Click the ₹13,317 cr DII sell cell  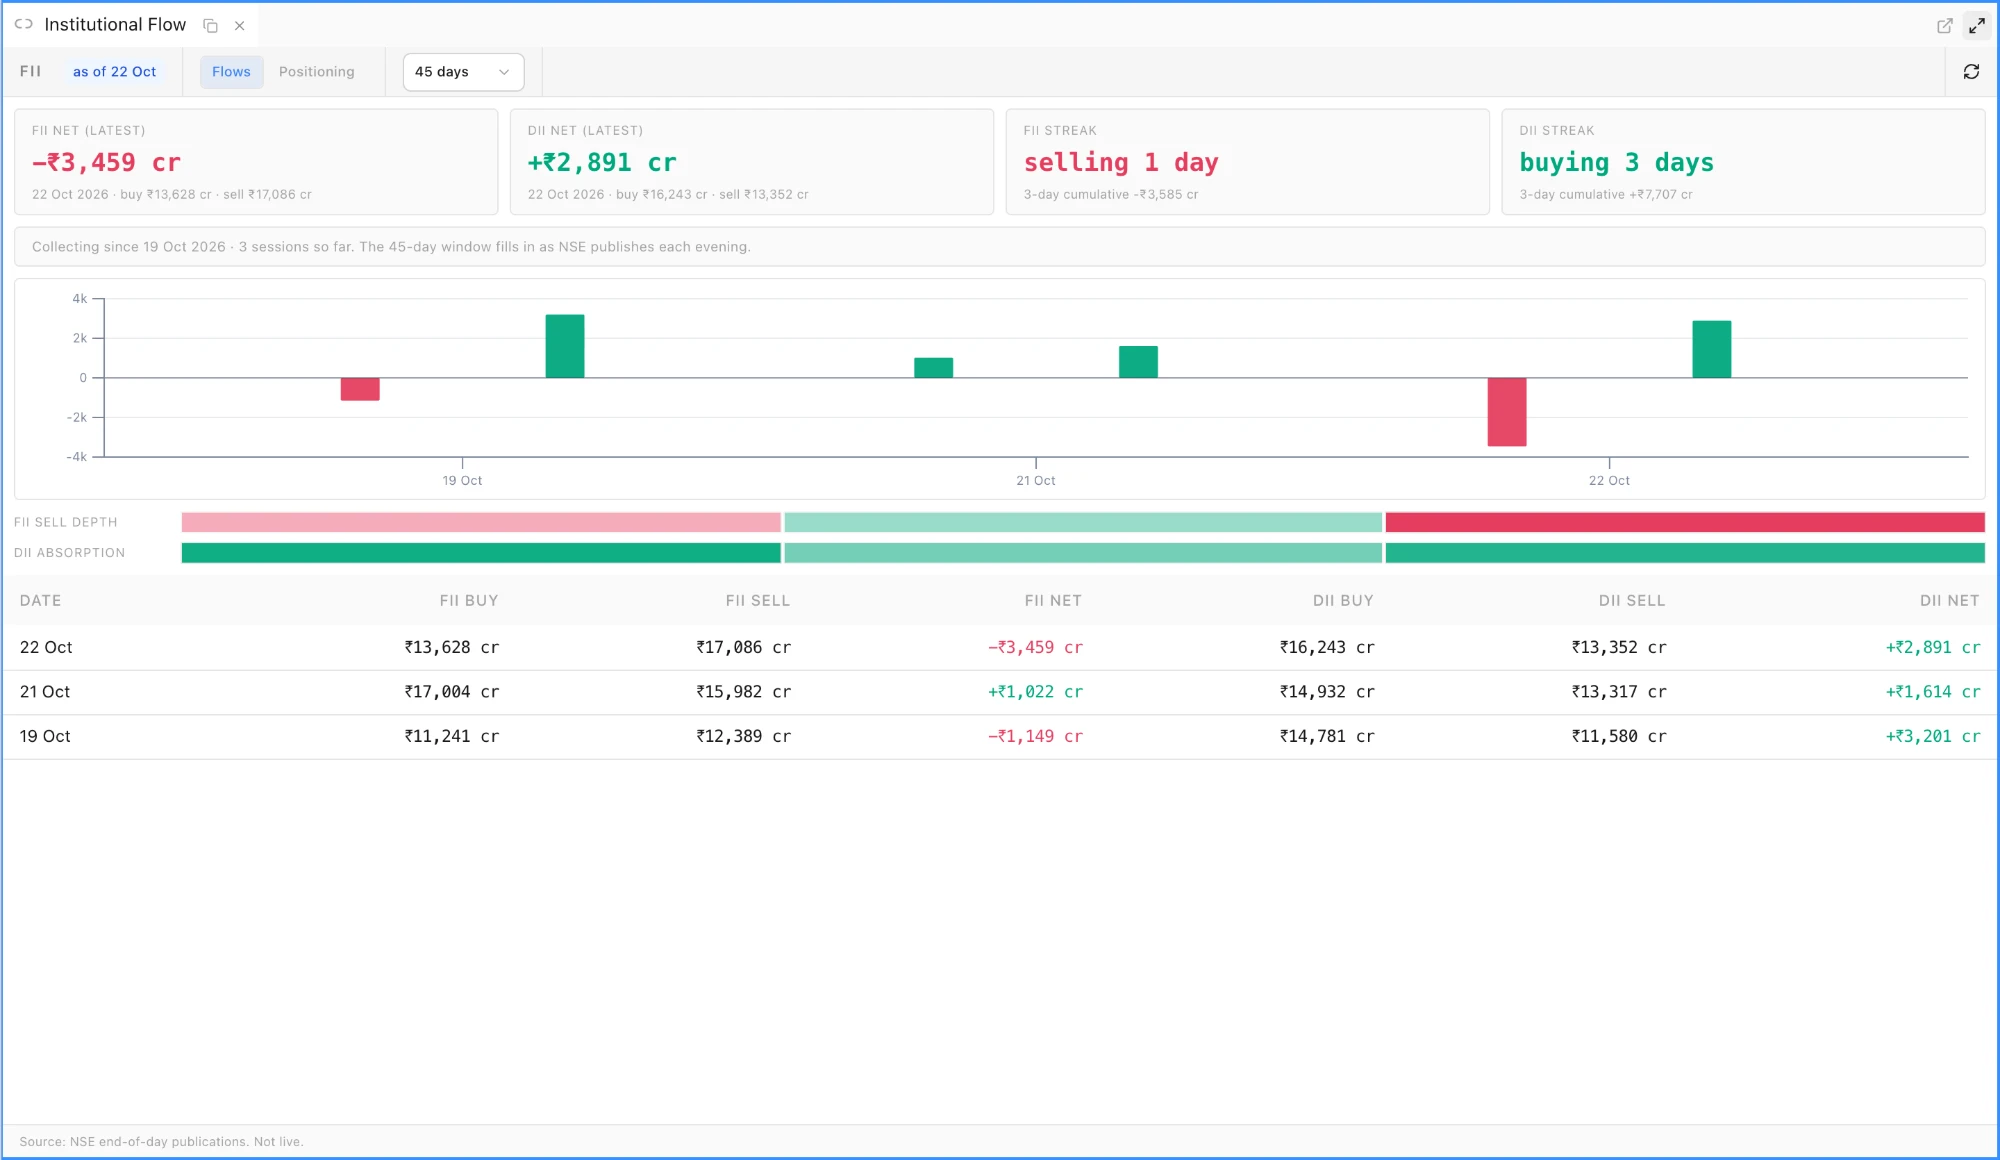(1620, 692)
